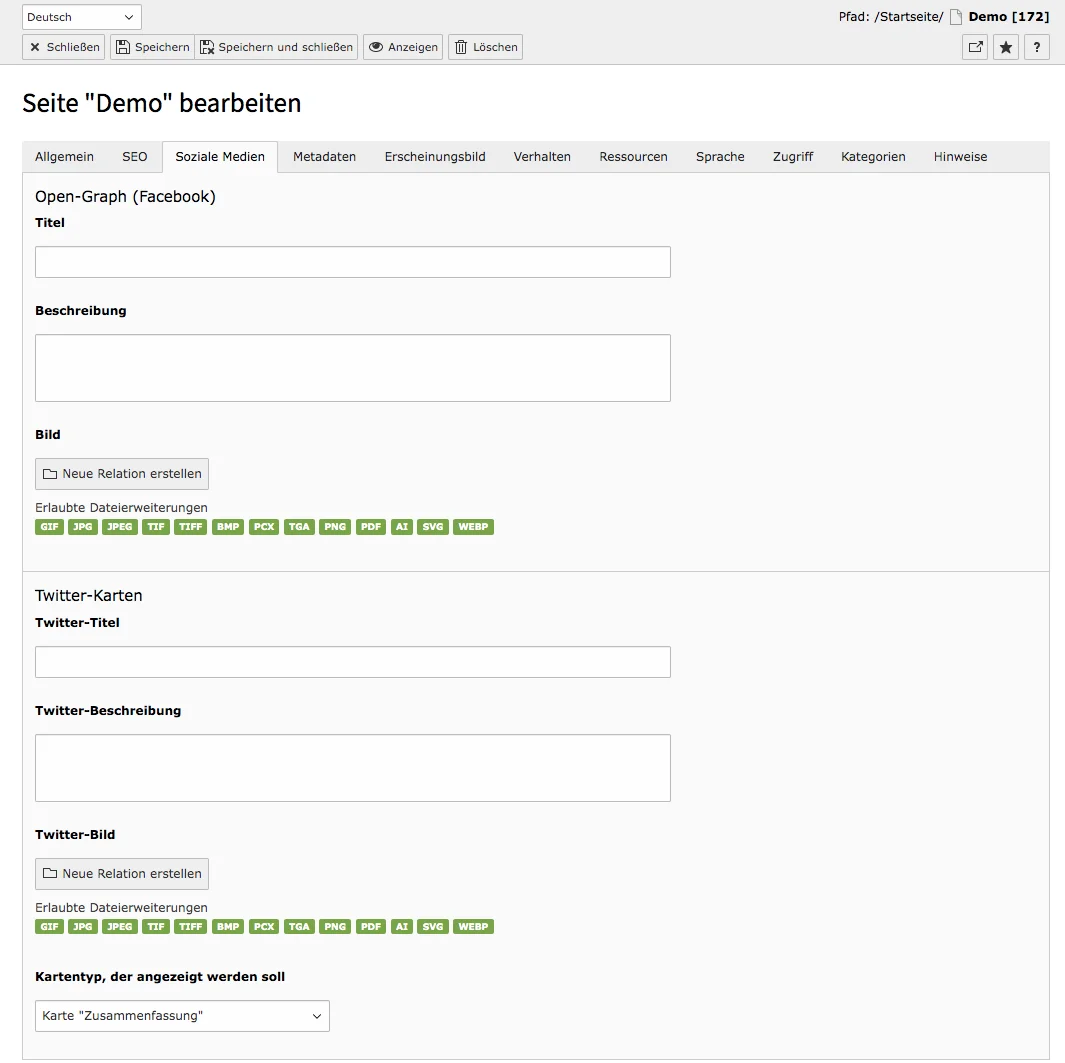
Task: Open the Startseite breadcrumb link
Action: click(908, 16)
